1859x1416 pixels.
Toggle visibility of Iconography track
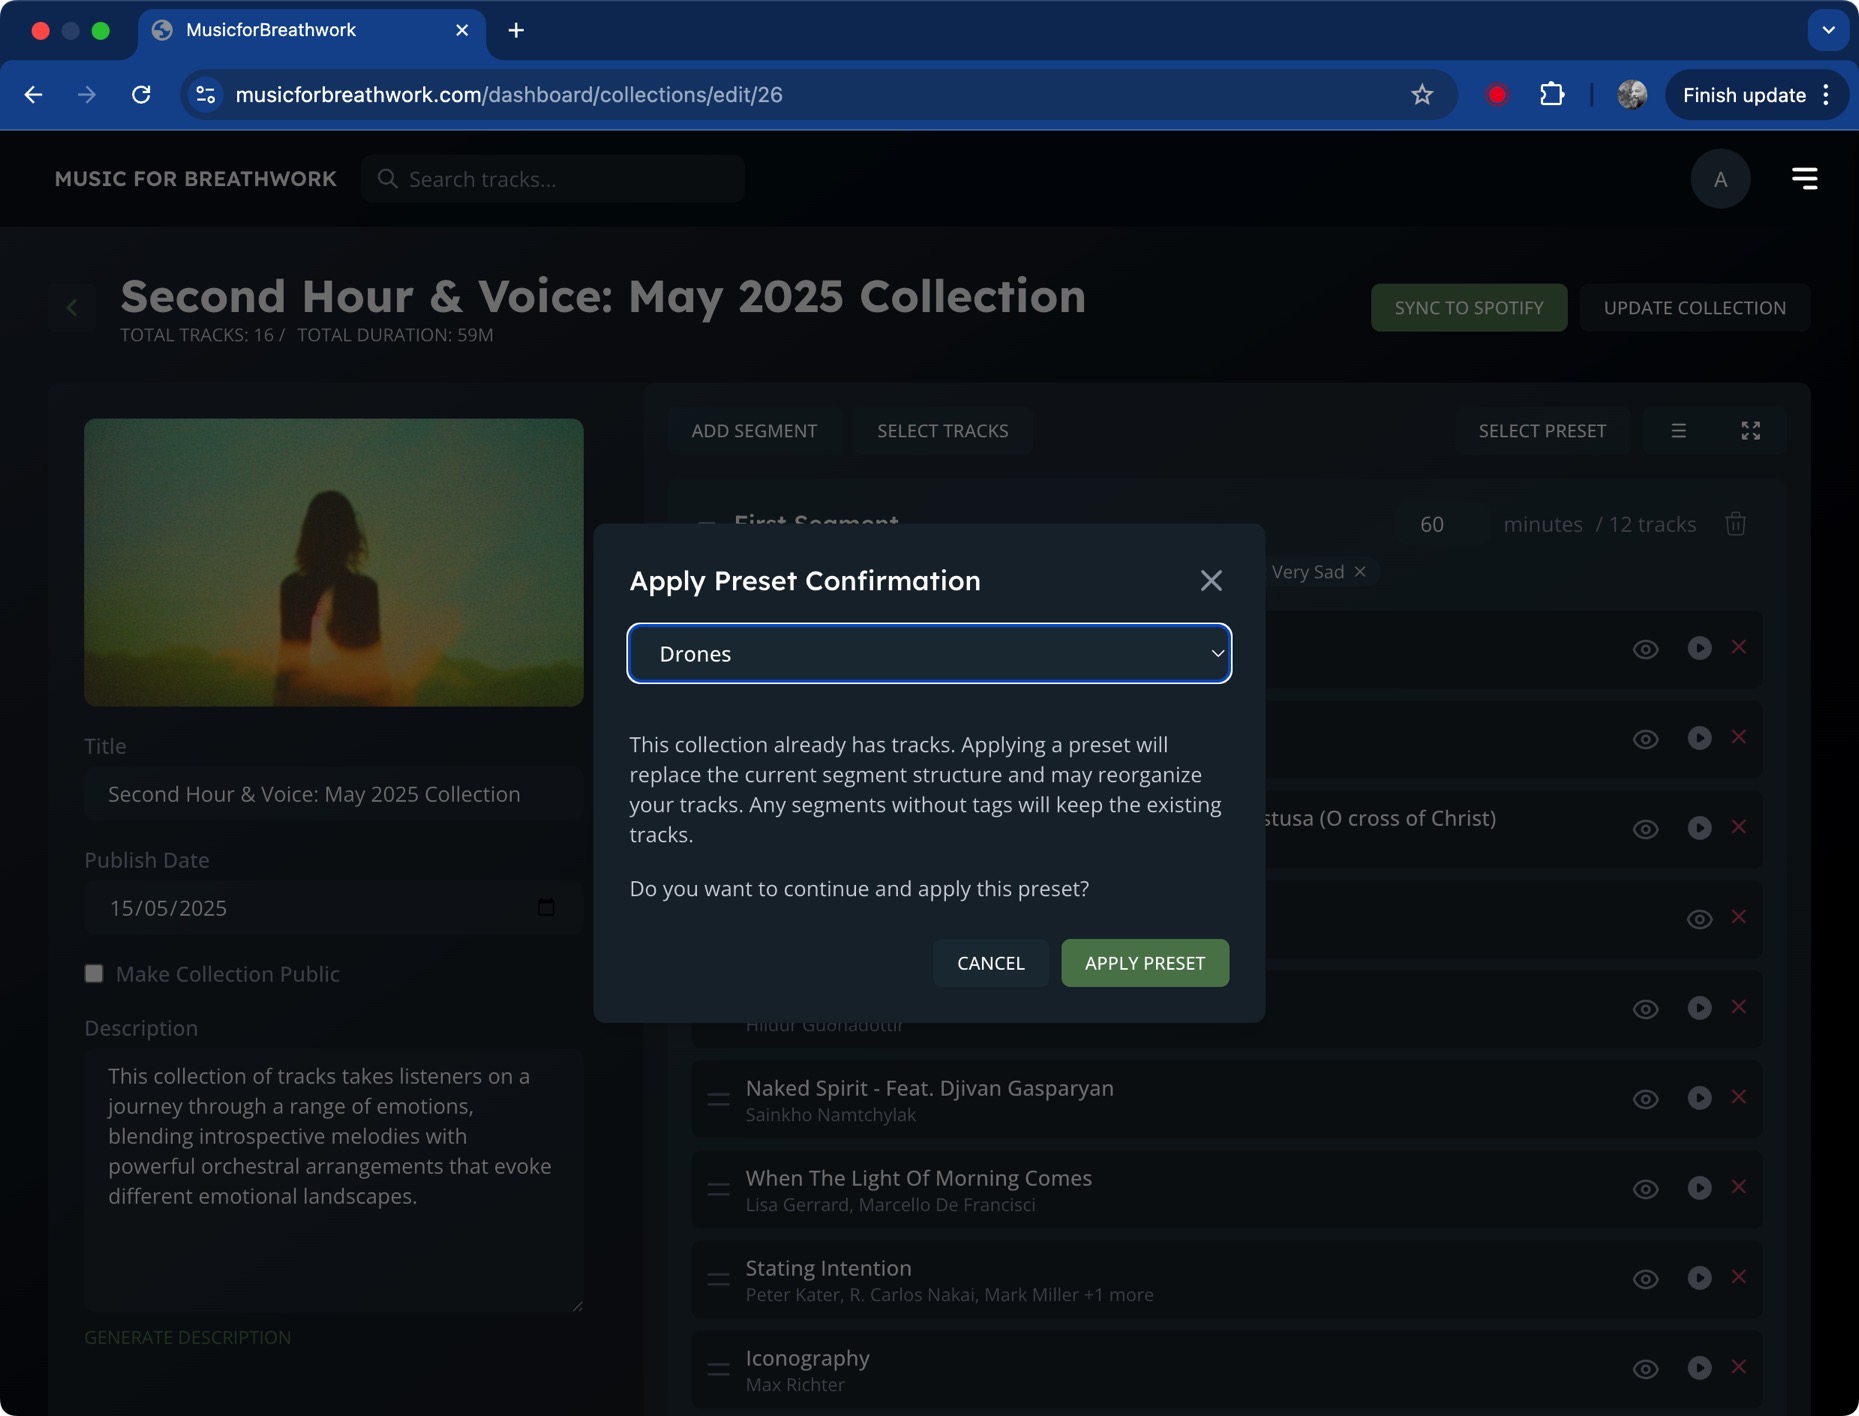tap(1645, 1369)
